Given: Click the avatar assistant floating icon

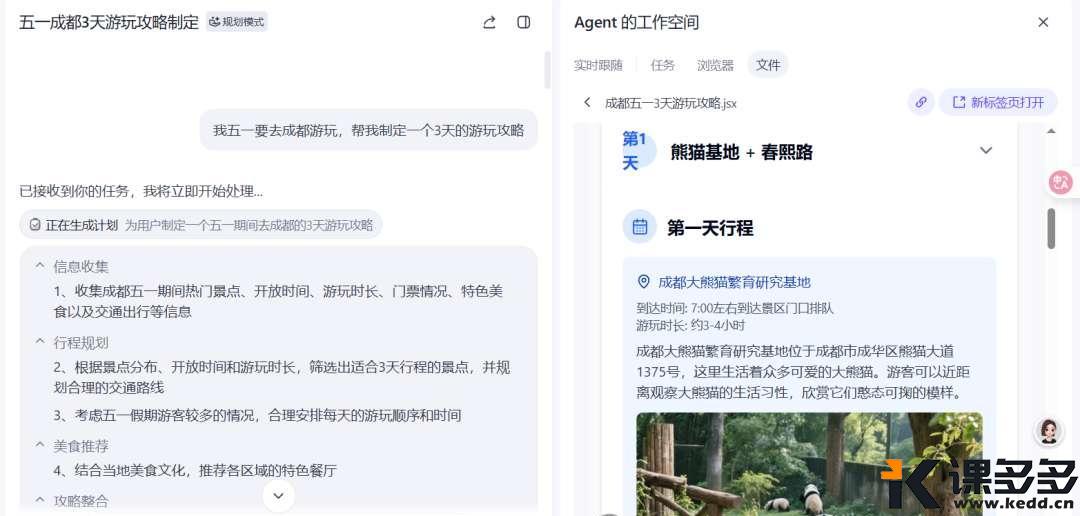Looking at the screenshot, I should coord(1049,432).
